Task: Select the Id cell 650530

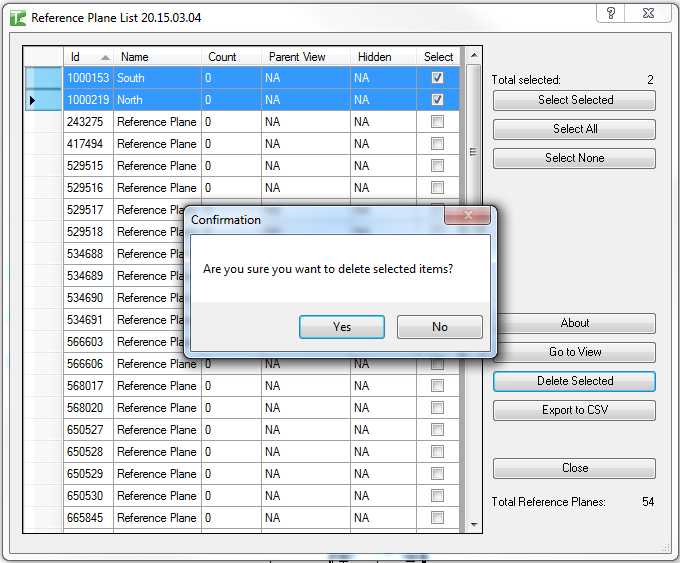Action: tap(88, 496)
